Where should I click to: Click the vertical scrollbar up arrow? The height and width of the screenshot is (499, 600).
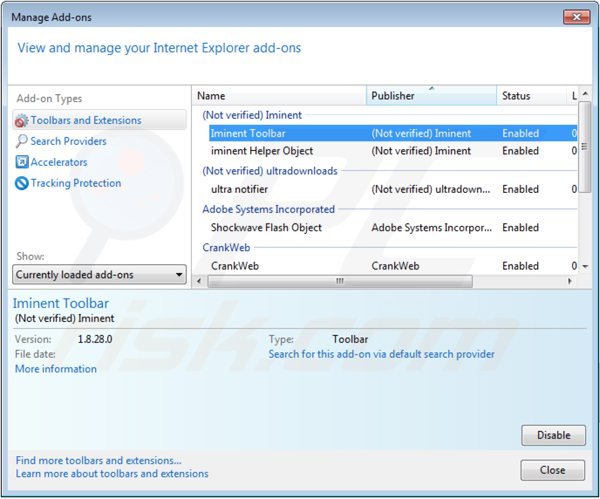(585, 94)
